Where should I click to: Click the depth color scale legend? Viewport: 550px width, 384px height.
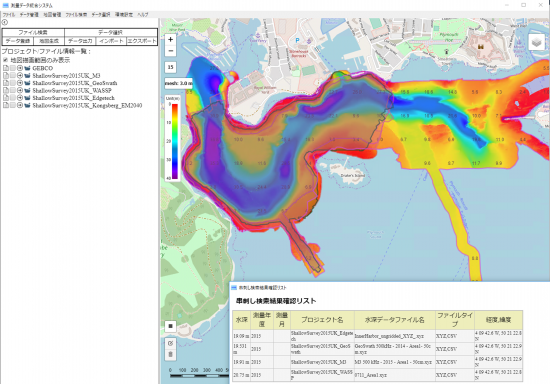[x=173, y=138]
